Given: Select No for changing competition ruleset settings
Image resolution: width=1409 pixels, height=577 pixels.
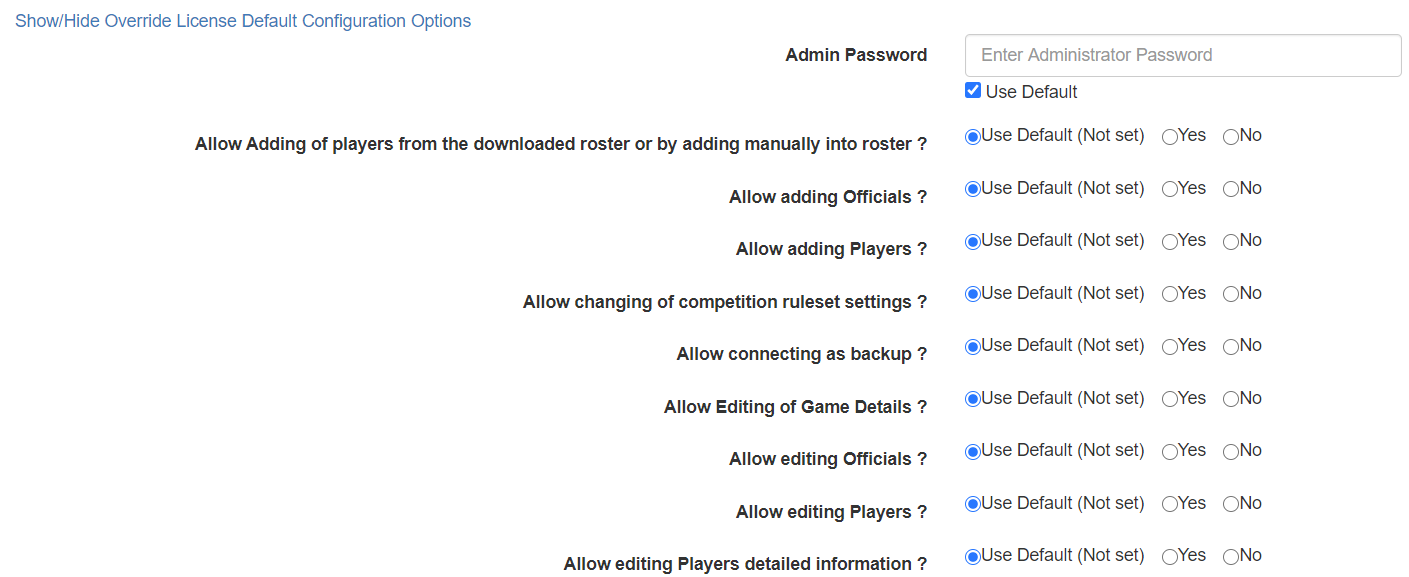Looking at the screenshot, I should (x=1231, y=294).
